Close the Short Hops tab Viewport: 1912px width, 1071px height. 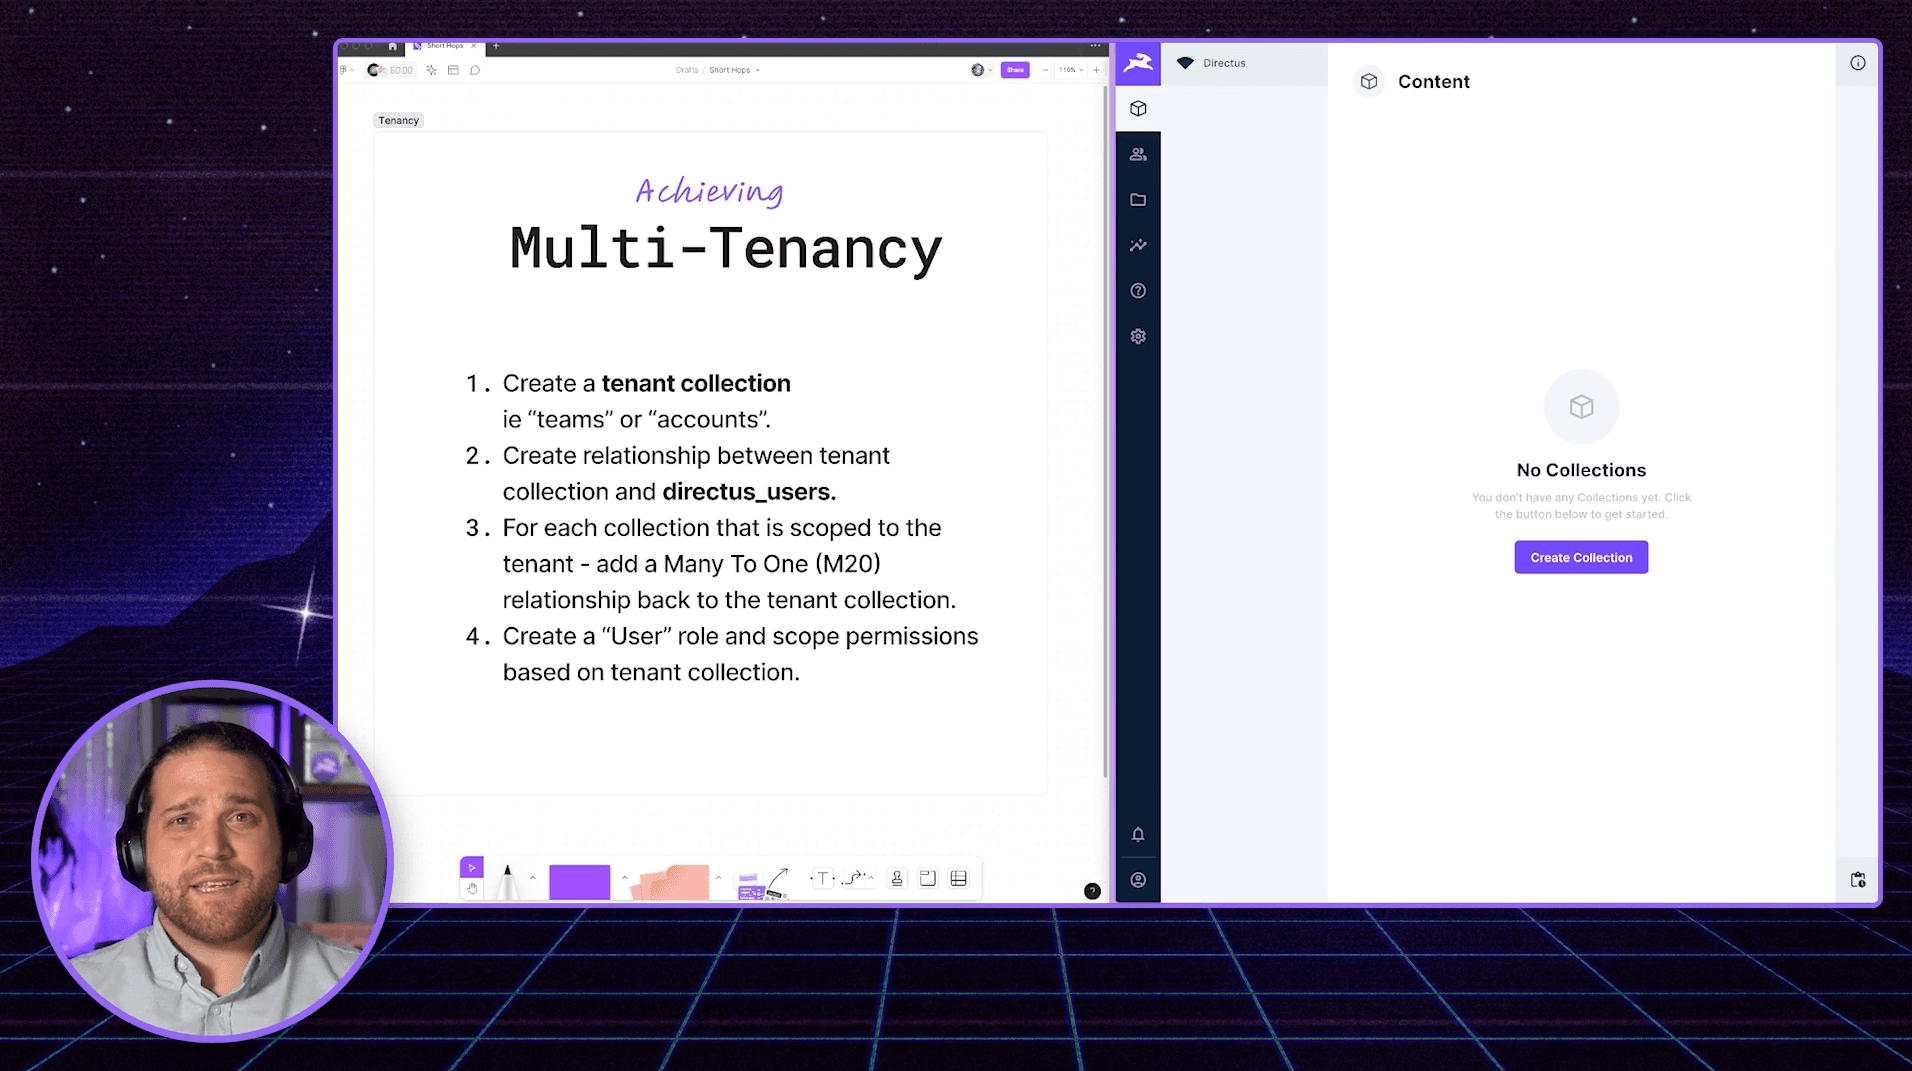tap(474, 46)
